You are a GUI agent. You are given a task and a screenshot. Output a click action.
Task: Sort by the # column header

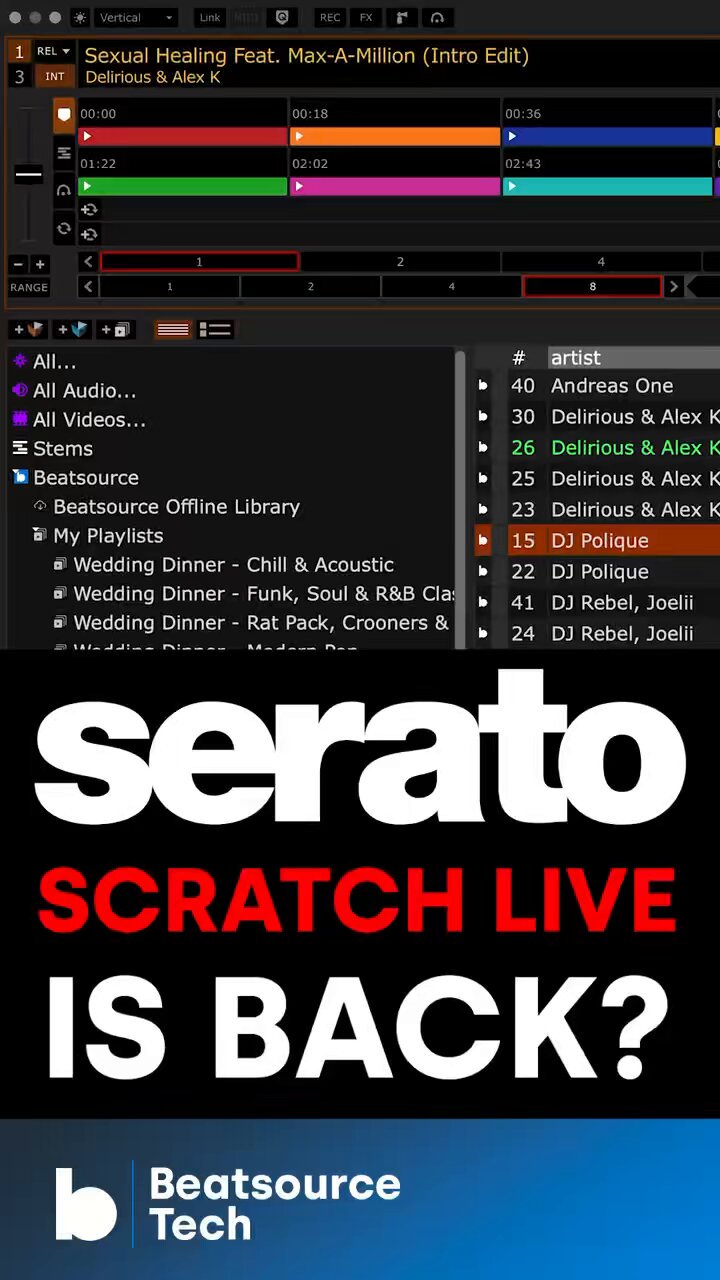[x=519, y=358]
